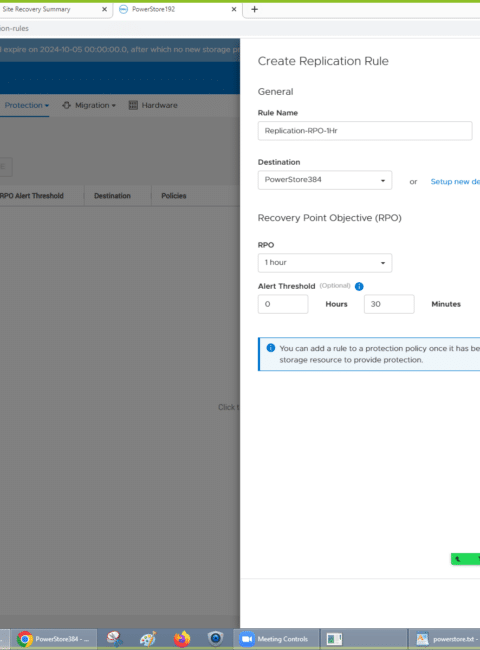Sort by Destination column header
This screenshot has width=480, height=650.
[x=112, y=196]
